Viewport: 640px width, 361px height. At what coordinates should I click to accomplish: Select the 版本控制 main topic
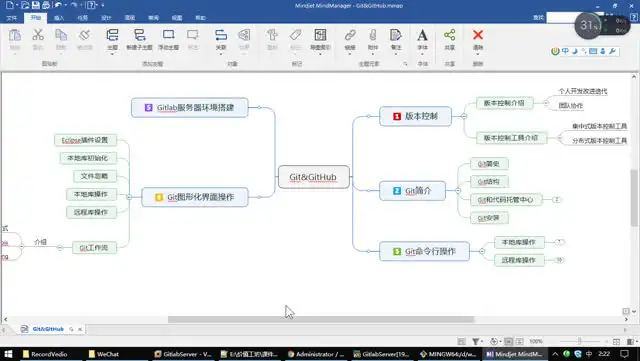(416, 116)
